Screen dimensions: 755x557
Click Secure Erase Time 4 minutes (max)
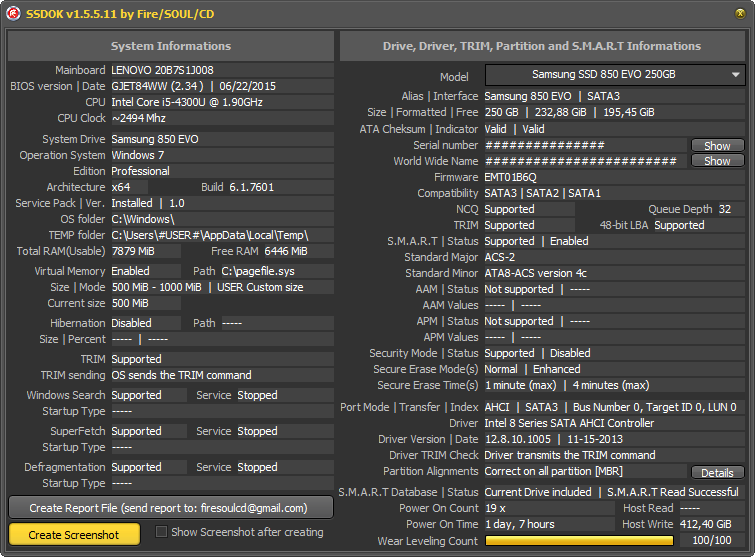click(611, 385)
